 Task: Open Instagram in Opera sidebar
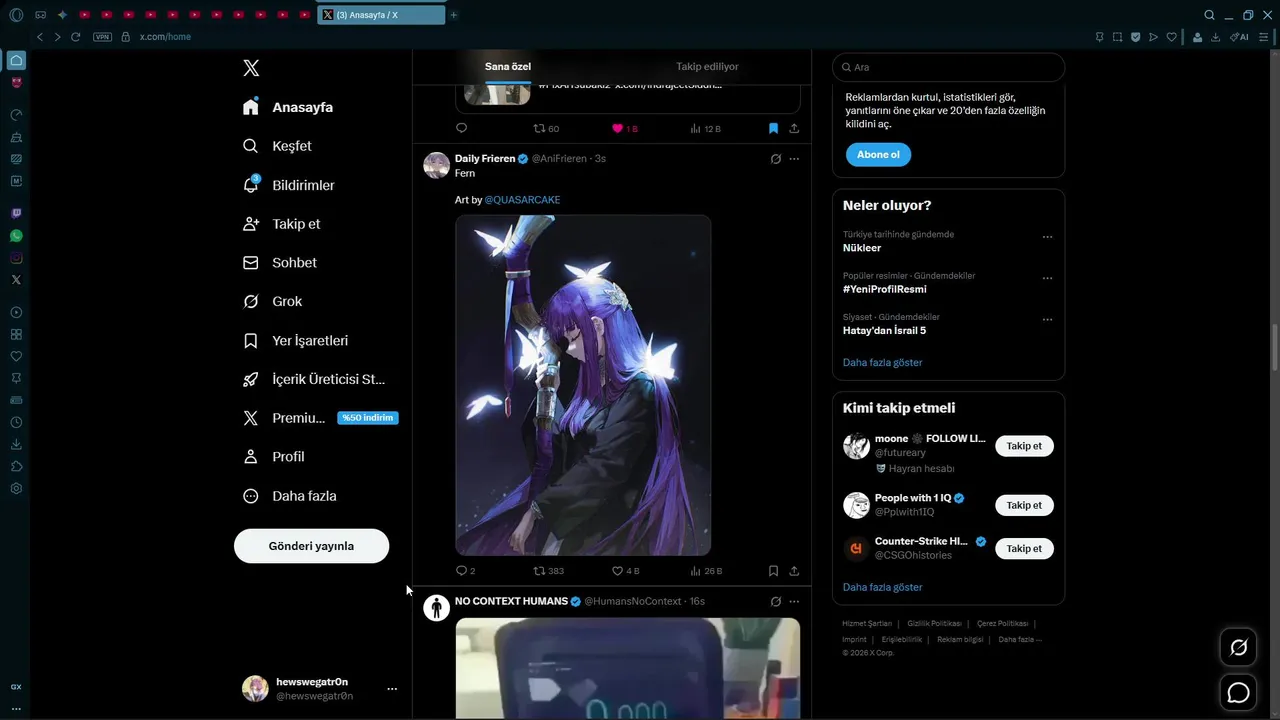pos(16,258)
